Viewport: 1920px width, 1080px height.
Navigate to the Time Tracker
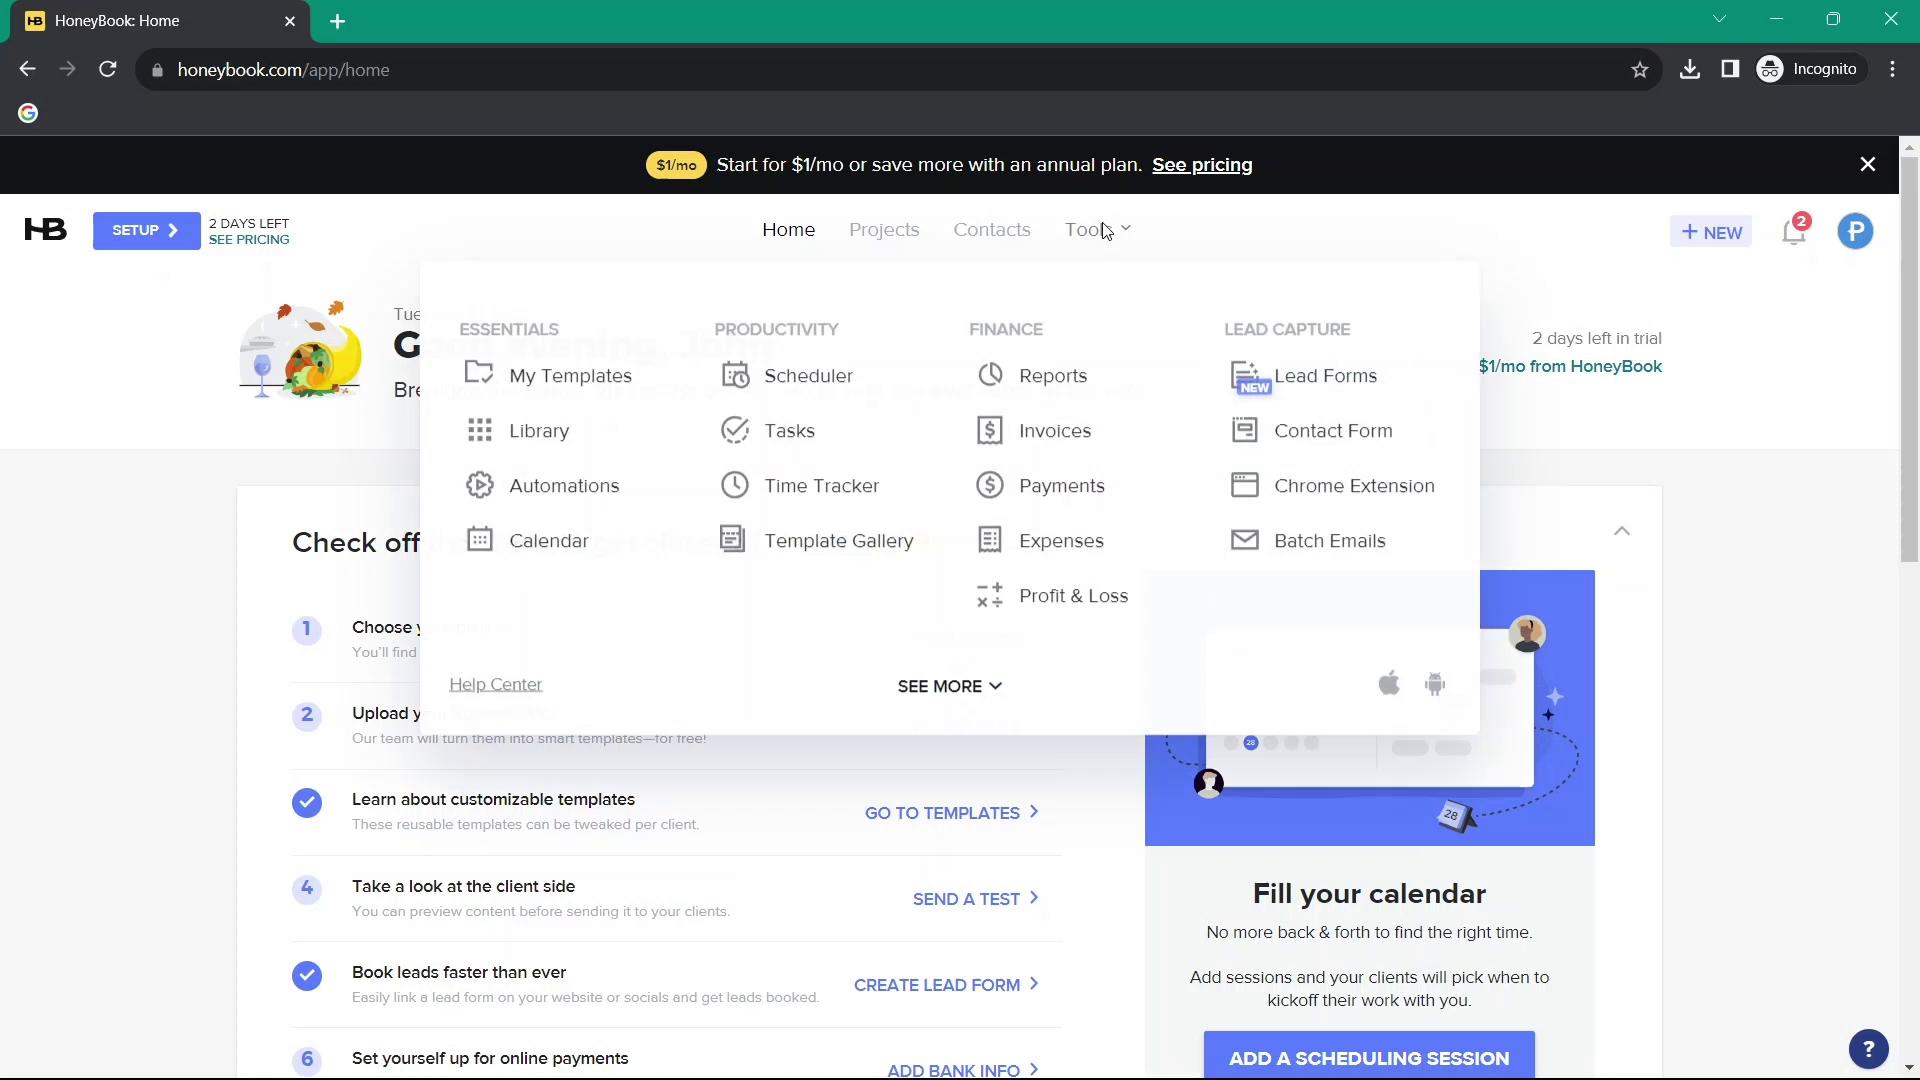tap(822, 484)
